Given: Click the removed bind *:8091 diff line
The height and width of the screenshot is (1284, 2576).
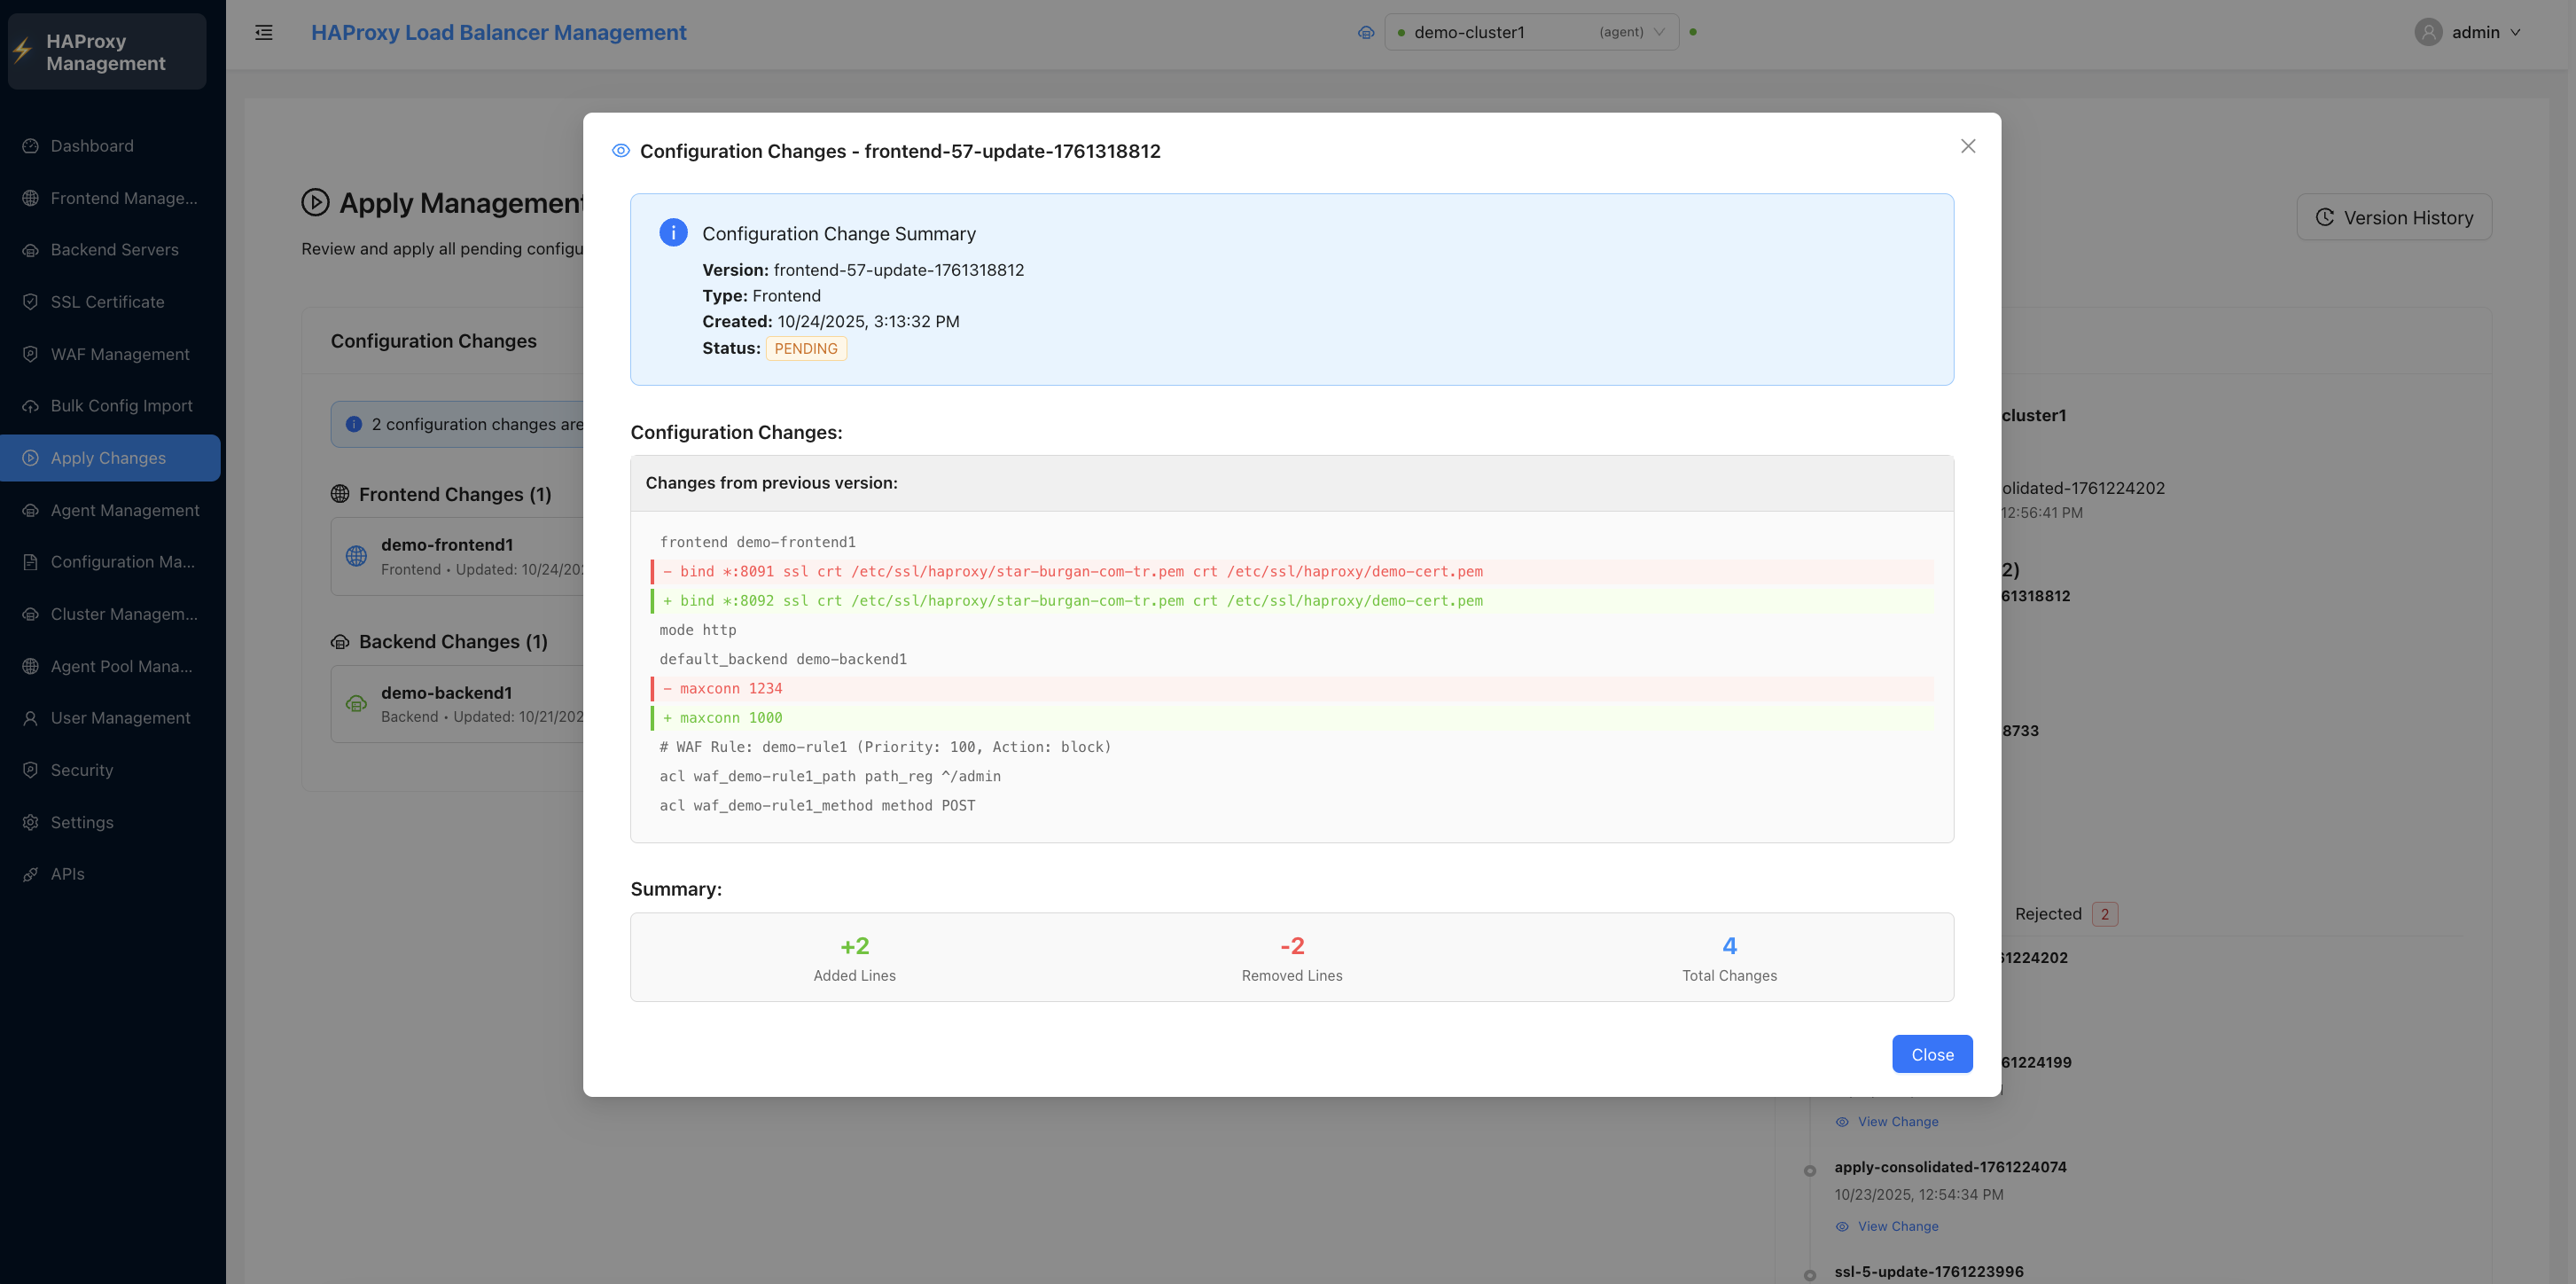Looking at the screenshot, I should [1292, 572].
